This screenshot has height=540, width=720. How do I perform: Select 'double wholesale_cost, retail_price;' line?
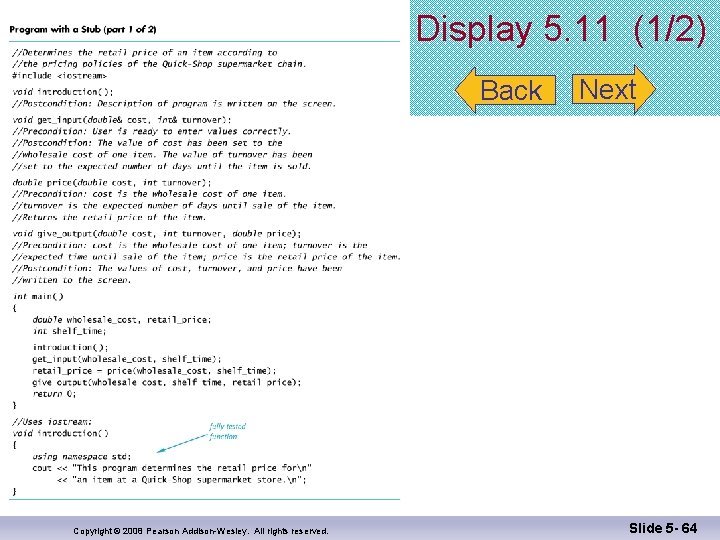[x=122, y=320]
